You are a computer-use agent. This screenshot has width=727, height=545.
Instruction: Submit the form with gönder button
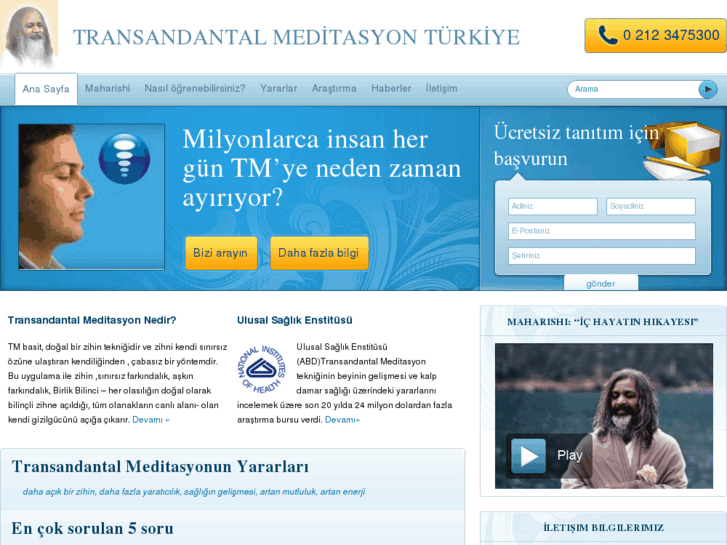pos(601,283)
